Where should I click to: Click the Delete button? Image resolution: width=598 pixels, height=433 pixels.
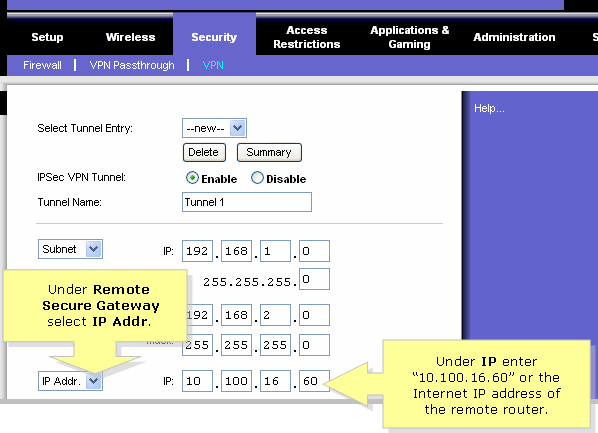click(204, 152)
